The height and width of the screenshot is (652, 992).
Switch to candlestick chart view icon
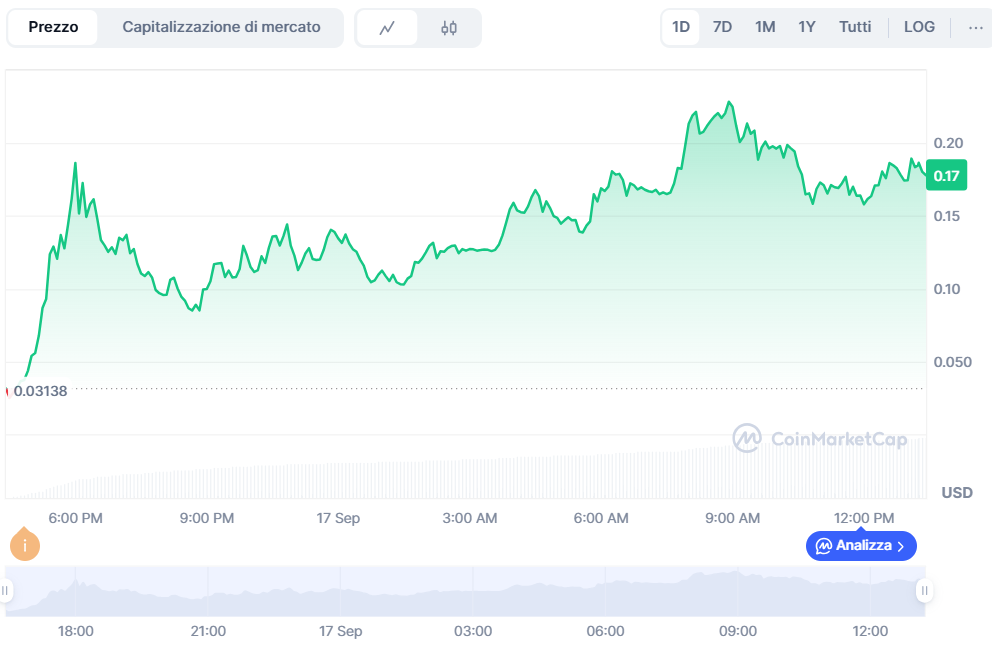[x=449, y=28]
